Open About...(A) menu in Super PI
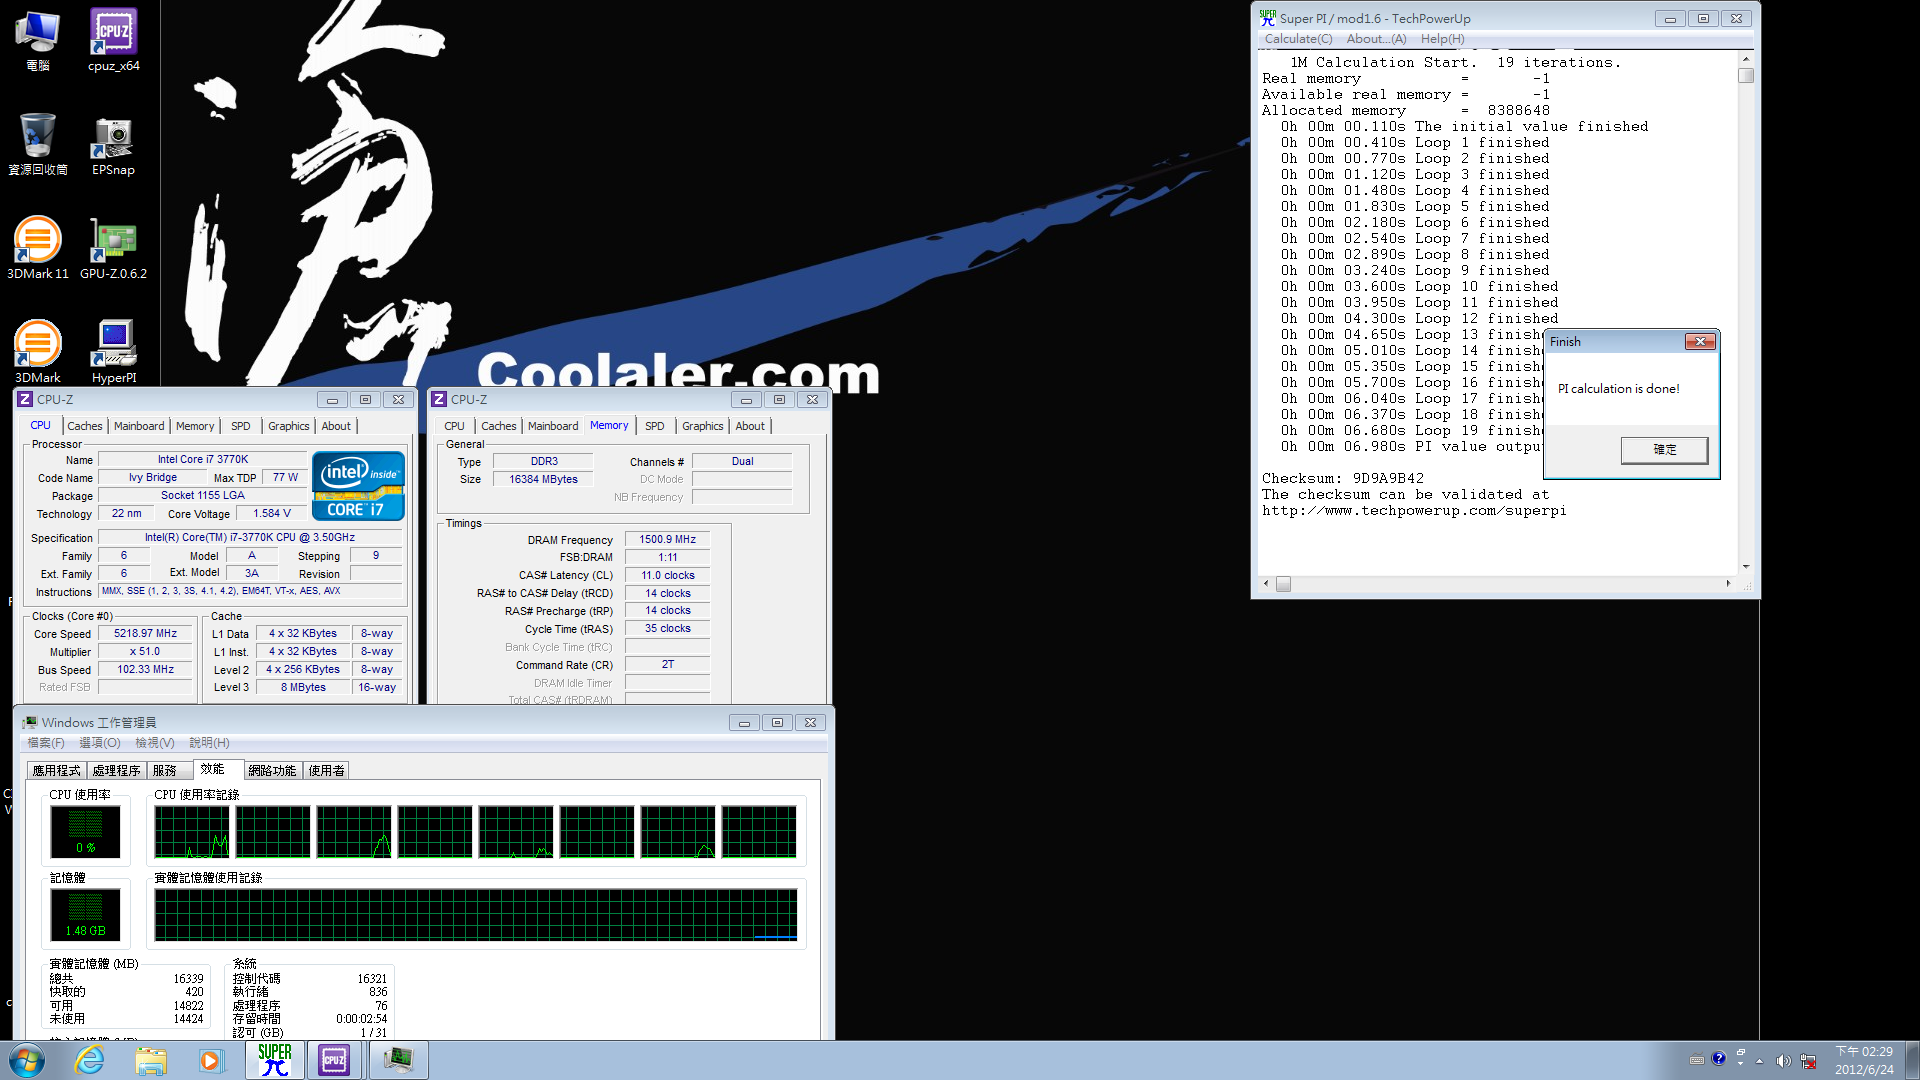Image resolution: width=1920 pixels, height=1080 pixels. click(1376, 39)
